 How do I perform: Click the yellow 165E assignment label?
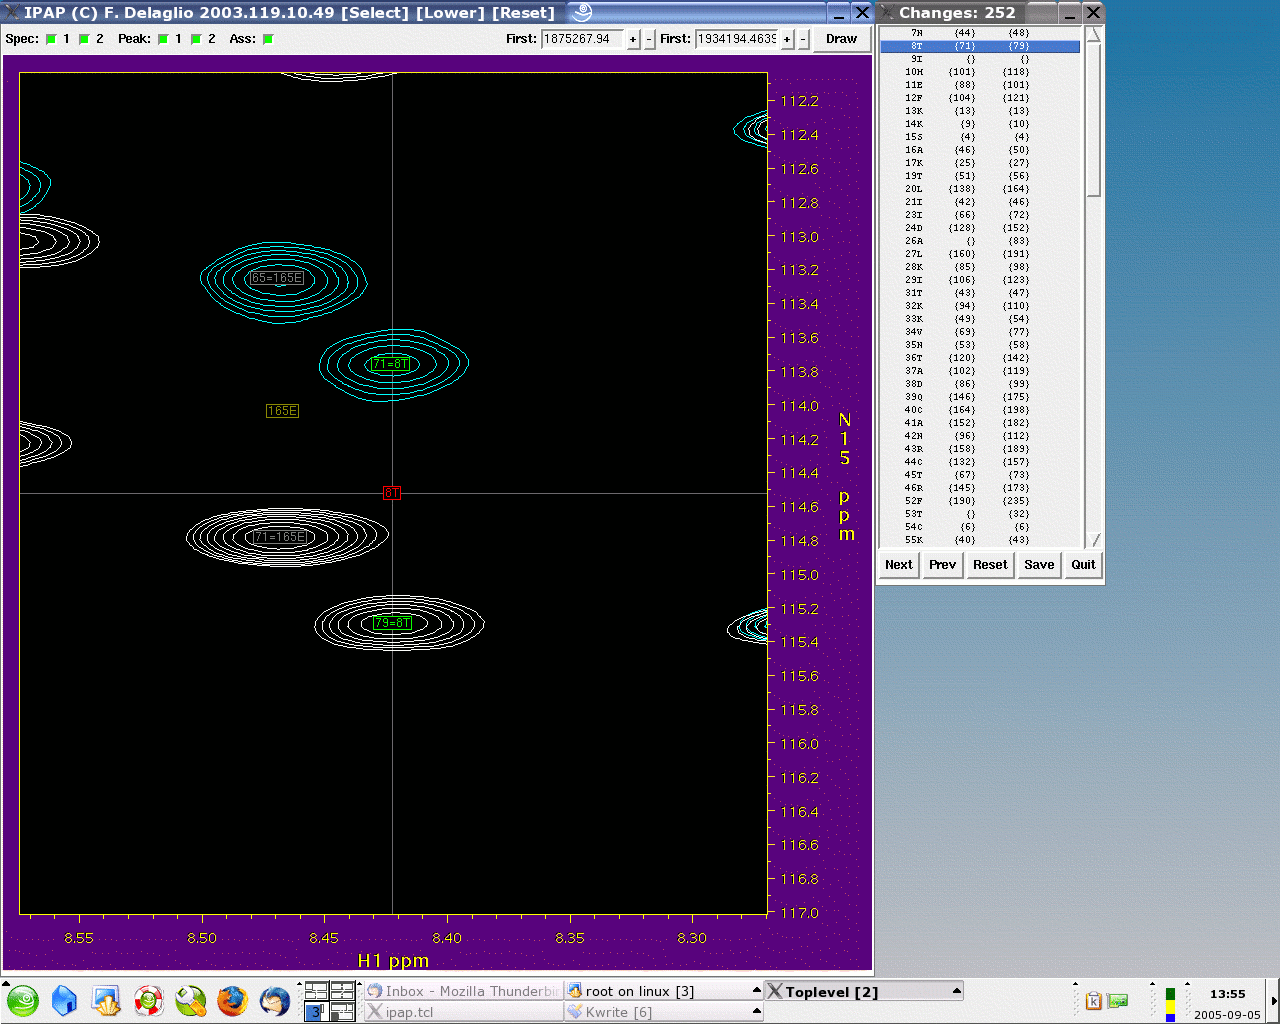pyautogui.click(x=282, y=411)
